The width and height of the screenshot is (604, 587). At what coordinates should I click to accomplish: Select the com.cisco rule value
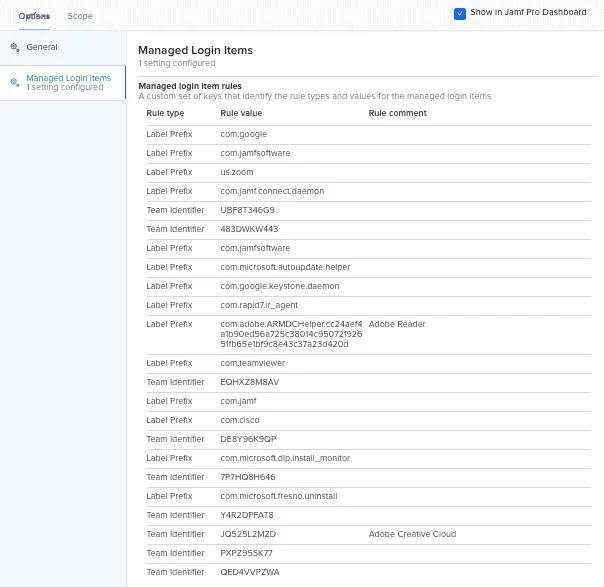(x=240, y=420)
